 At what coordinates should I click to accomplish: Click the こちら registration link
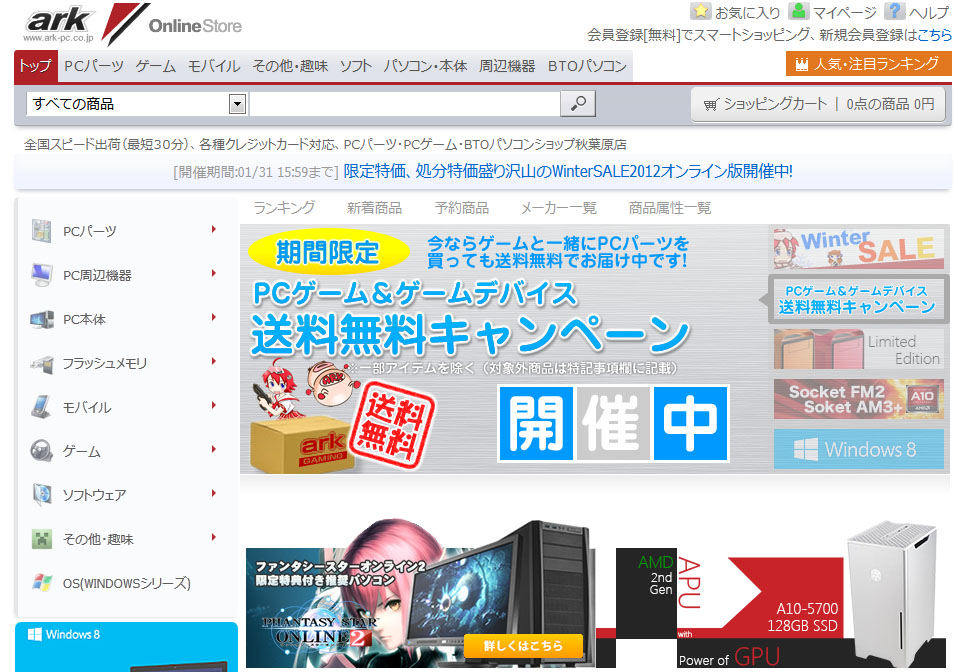click(935, 35)
